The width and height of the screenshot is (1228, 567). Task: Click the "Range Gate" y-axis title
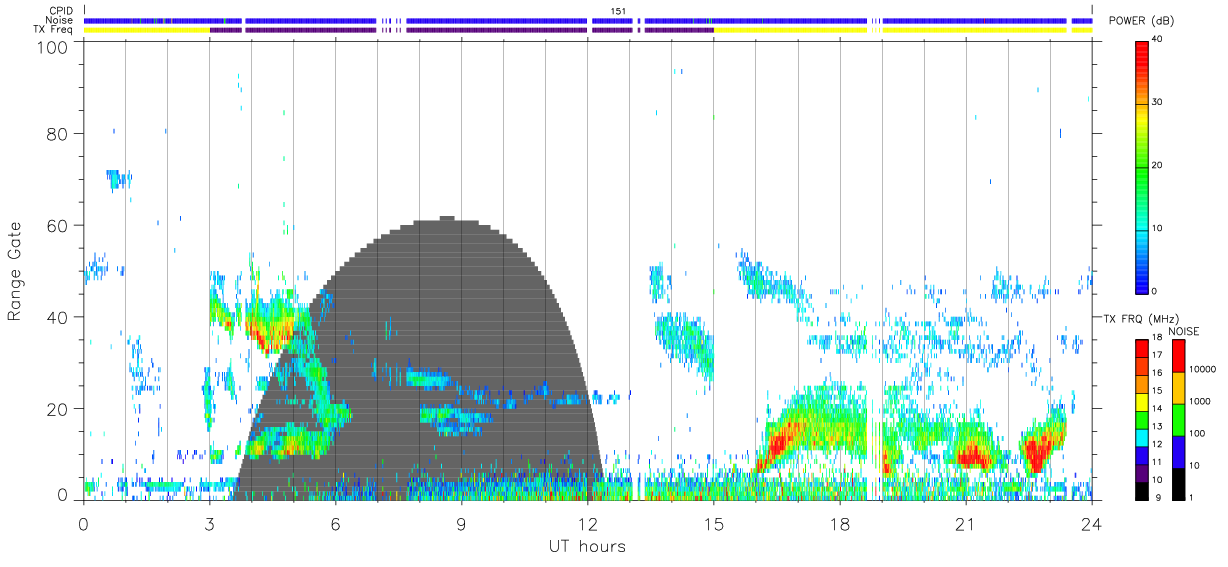[x=15, y=271]
